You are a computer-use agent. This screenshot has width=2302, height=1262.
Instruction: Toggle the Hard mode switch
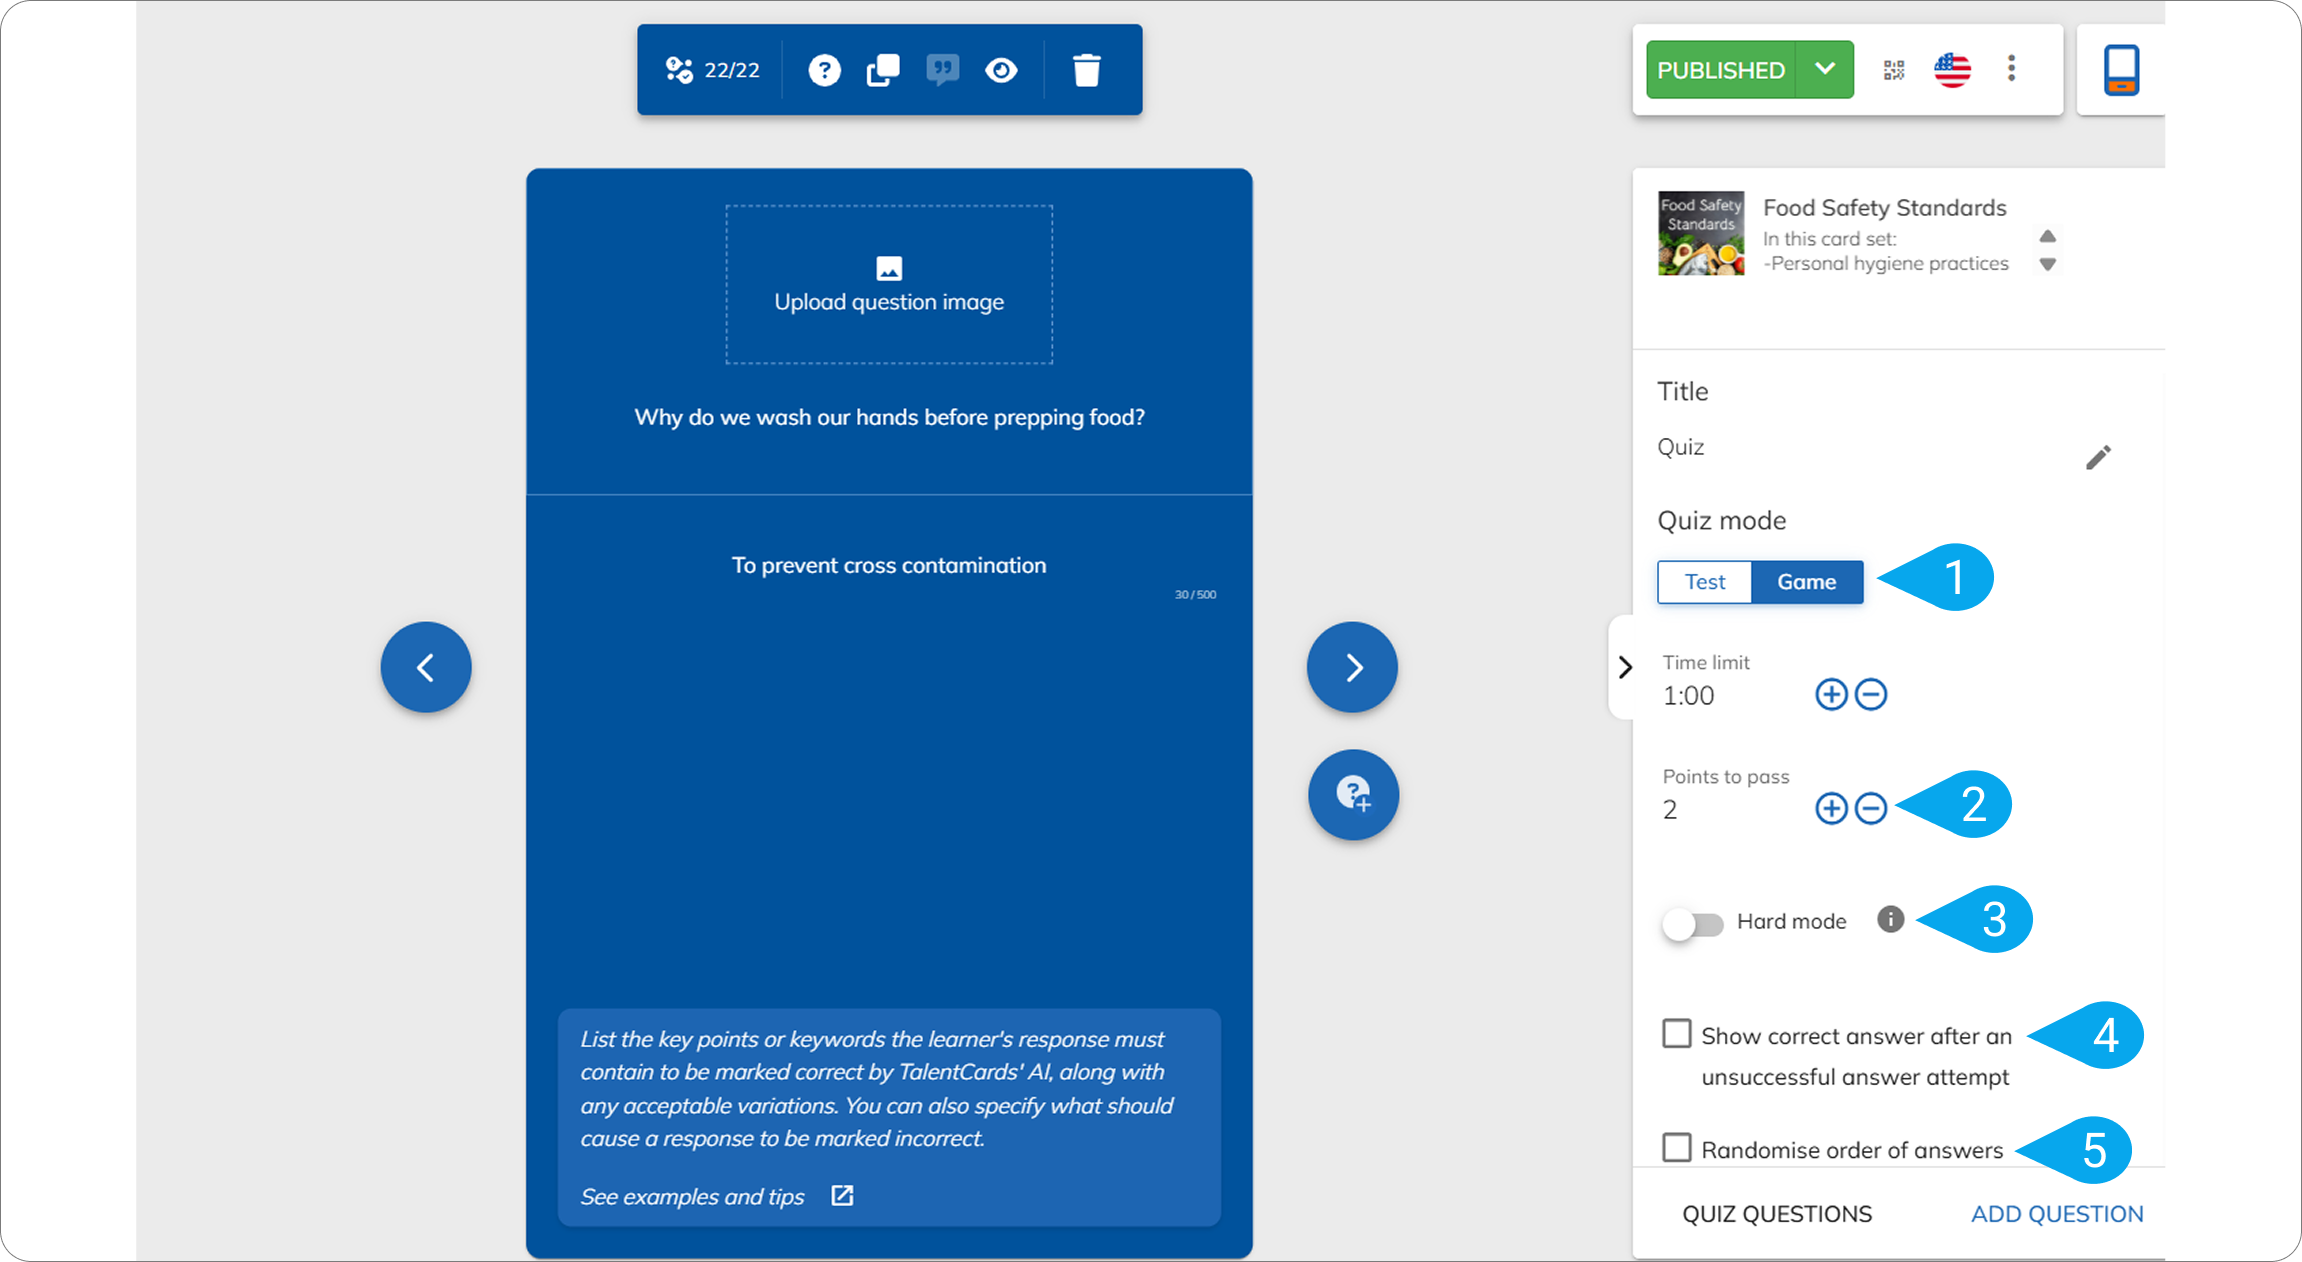1692,923
